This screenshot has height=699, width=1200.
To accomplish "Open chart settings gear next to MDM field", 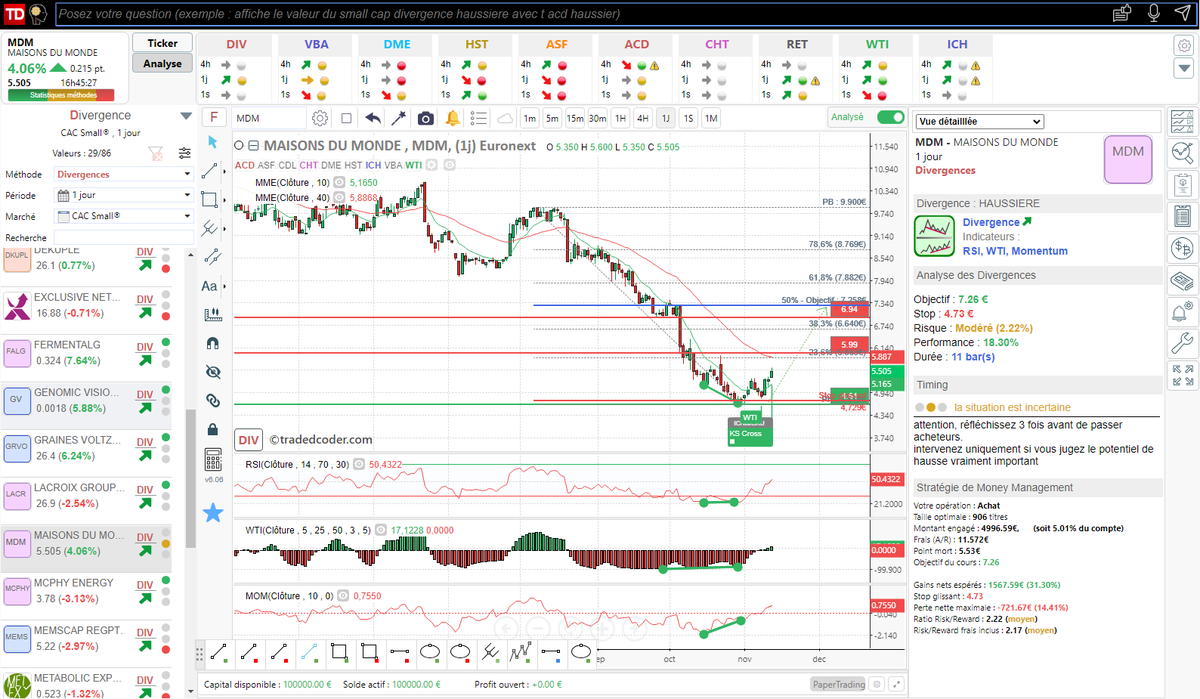I will [x=320, y=118].
